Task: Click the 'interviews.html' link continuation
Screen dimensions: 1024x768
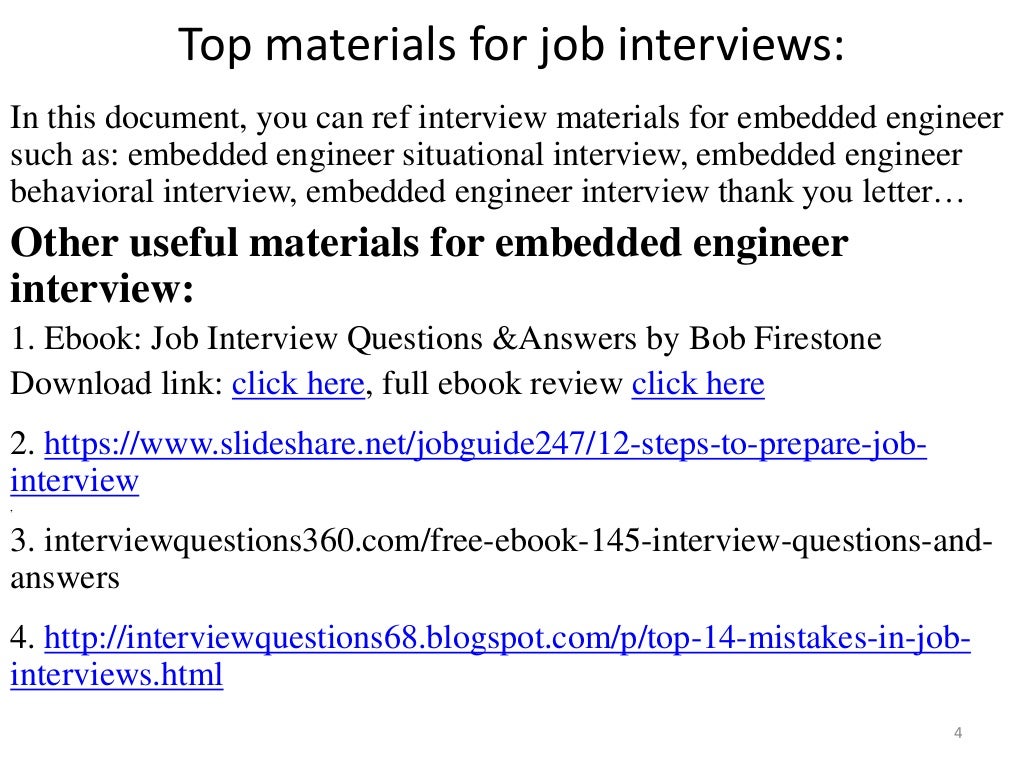Action: tap(116, 675)
